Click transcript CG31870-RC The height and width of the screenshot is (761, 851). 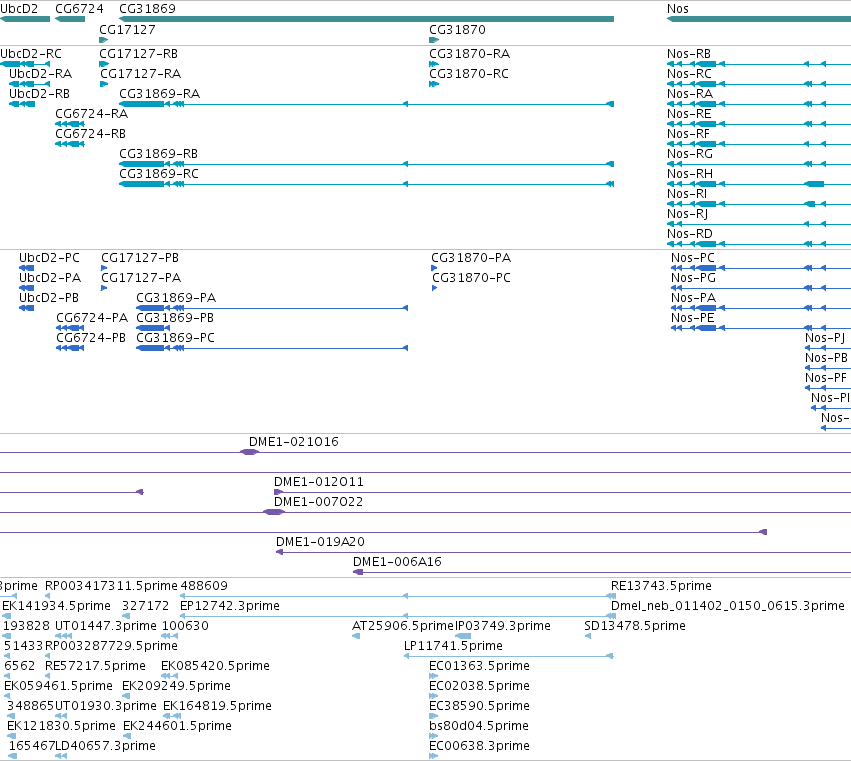click(469, 74)
